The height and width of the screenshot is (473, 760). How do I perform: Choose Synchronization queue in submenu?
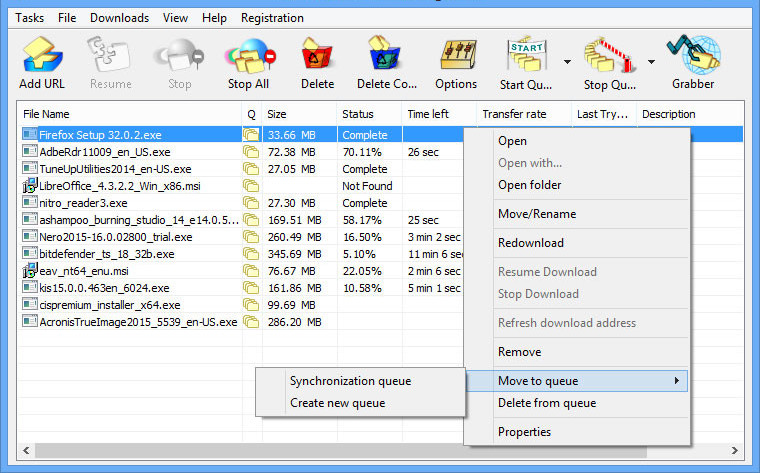[x=350, y=381]
